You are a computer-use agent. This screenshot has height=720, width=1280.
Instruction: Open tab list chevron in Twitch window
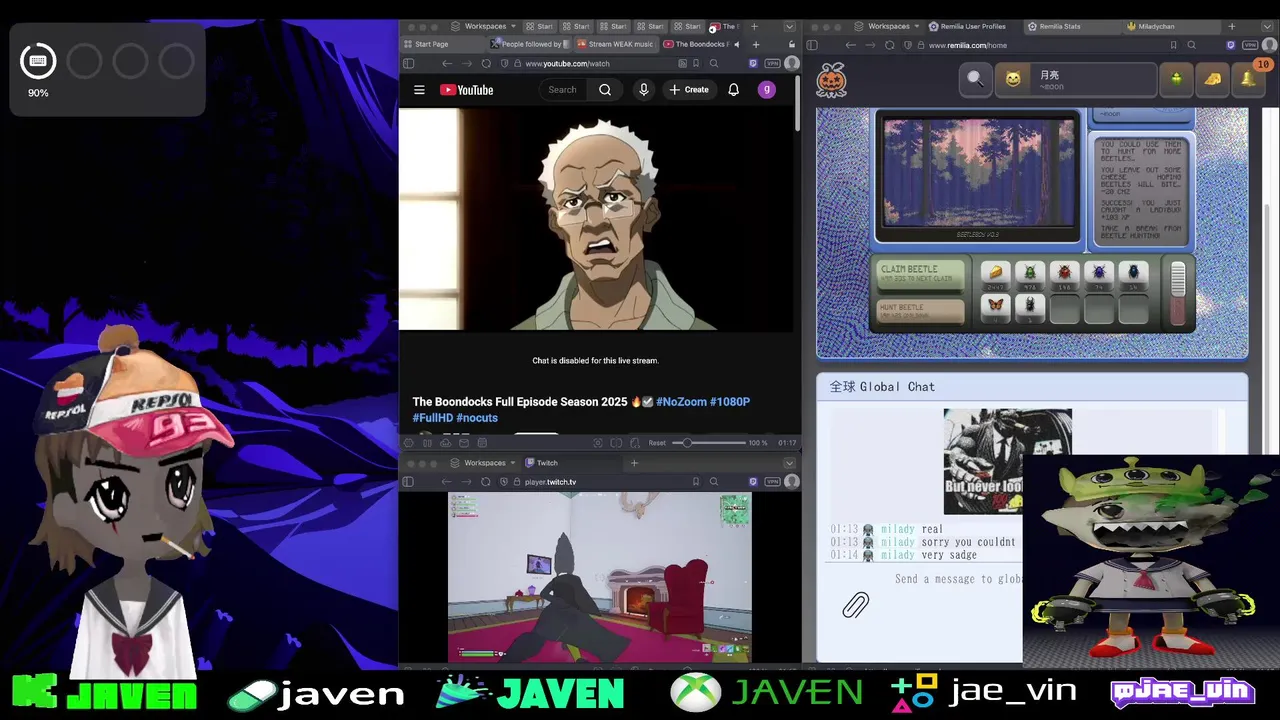click(x=789, y=463)
